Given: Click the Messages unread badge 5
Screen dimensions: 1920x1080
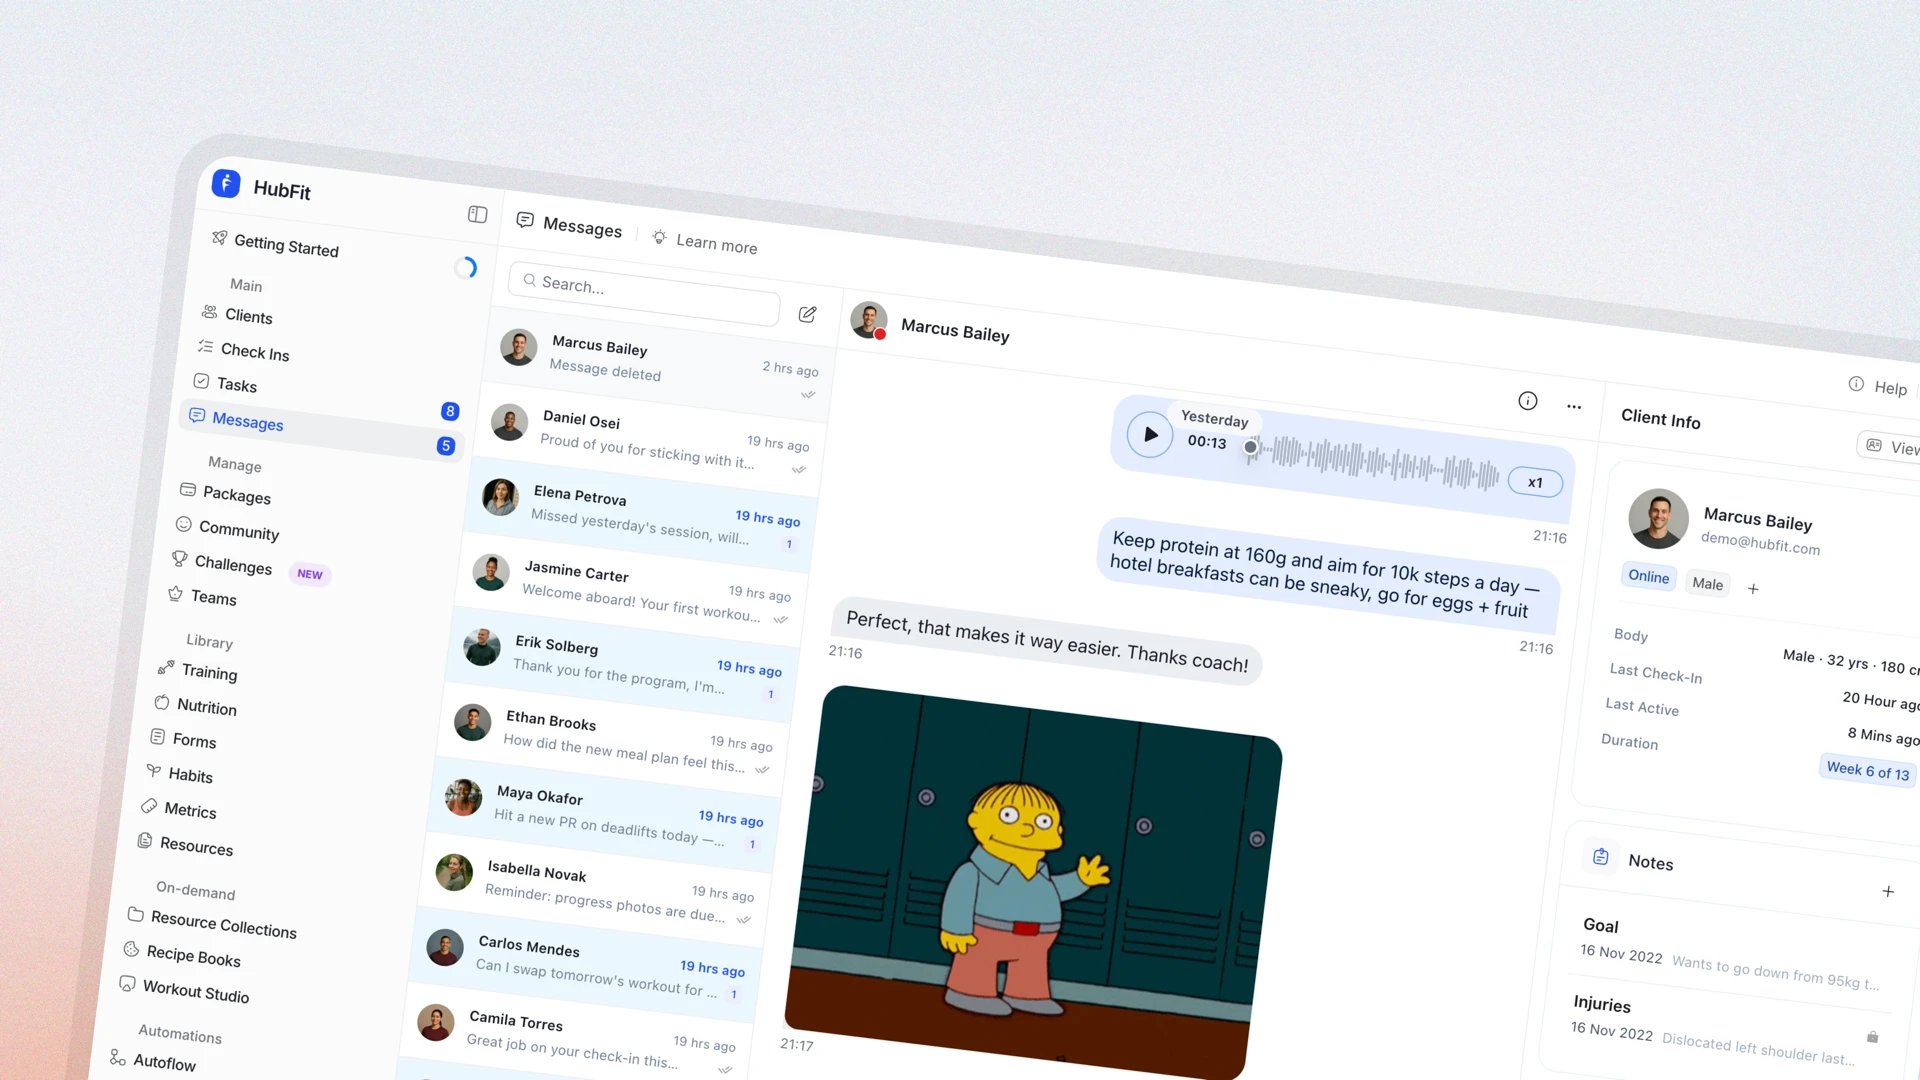Looking at the screenshot, I should coord(446,446).
